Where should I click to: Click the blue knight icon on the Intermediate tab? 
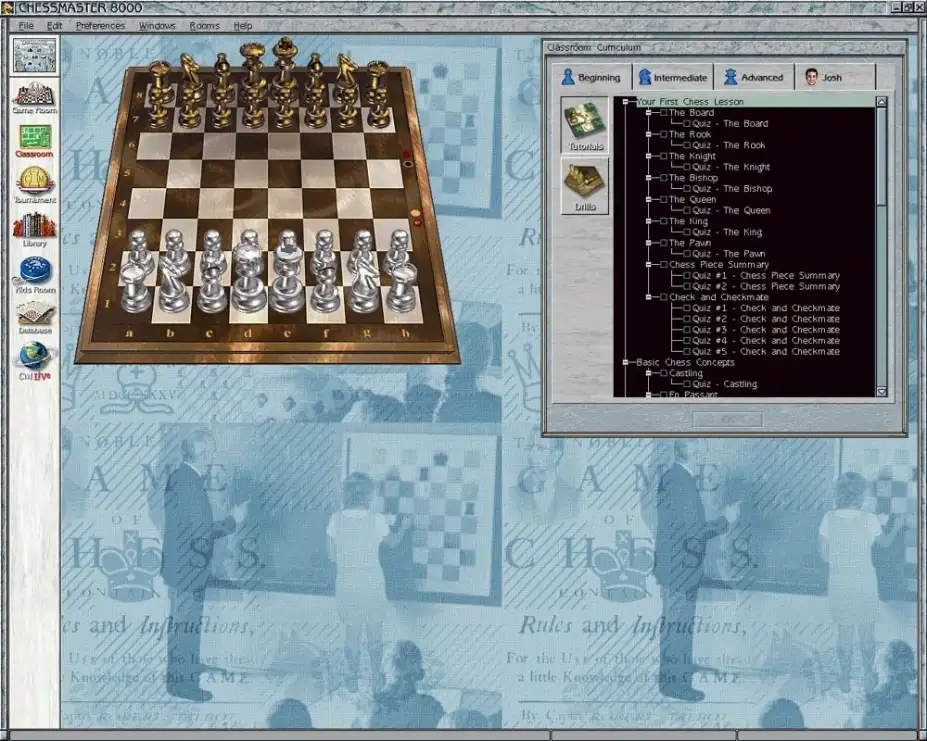[645, 77]
